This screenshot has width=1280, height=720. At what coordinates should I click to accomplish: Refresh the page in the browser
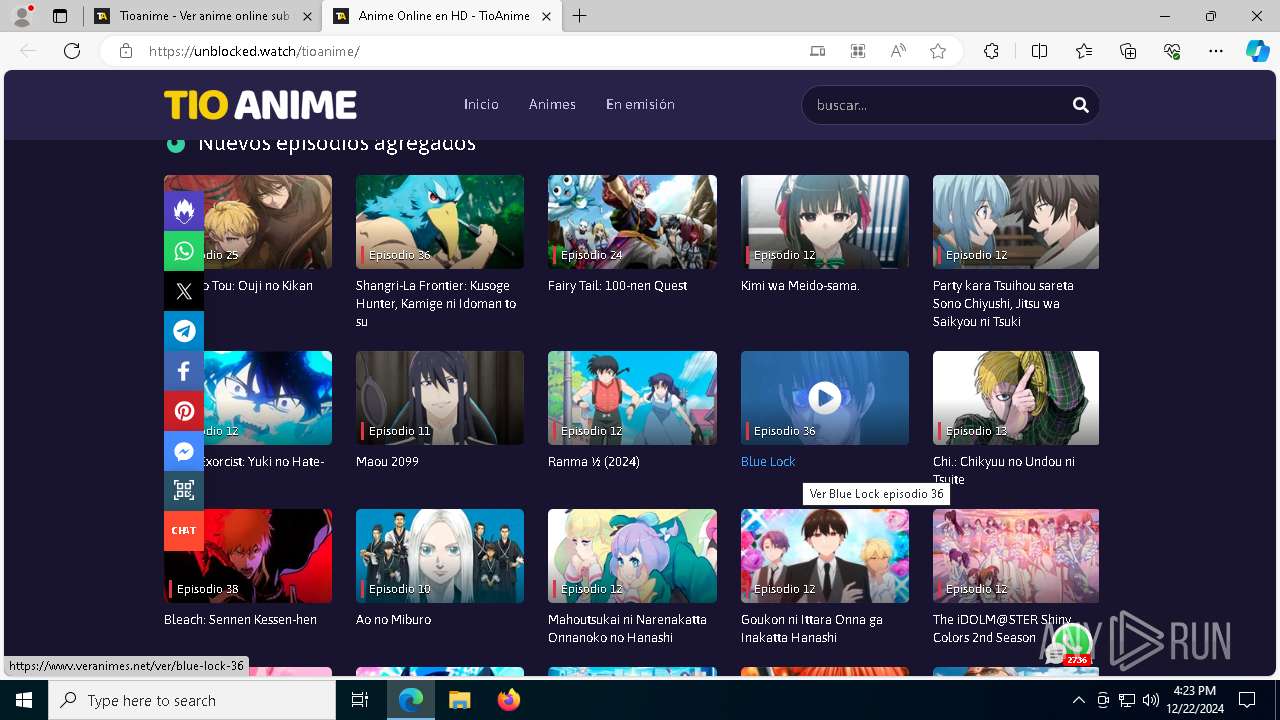coord(72,51)
